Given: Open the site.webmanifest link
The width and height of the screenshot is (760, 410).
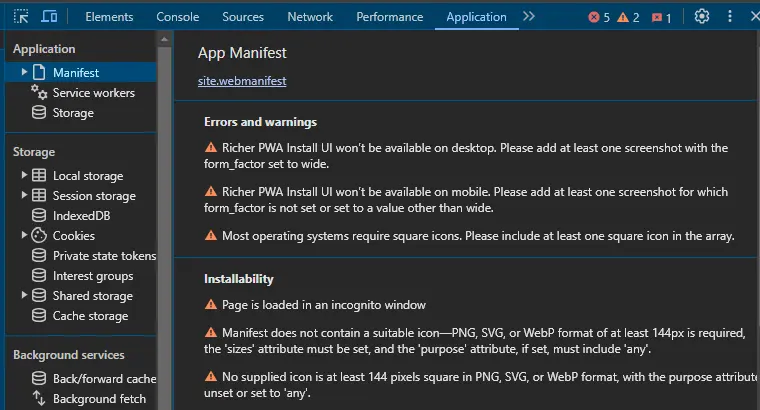Looking at the screenshot, I should coord(242,81).
